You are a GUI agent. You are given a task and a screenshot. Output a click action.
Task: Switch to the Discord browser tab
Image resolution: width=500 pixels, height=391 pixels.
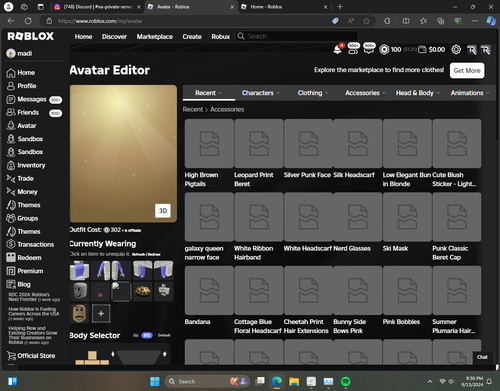(97, 7)
